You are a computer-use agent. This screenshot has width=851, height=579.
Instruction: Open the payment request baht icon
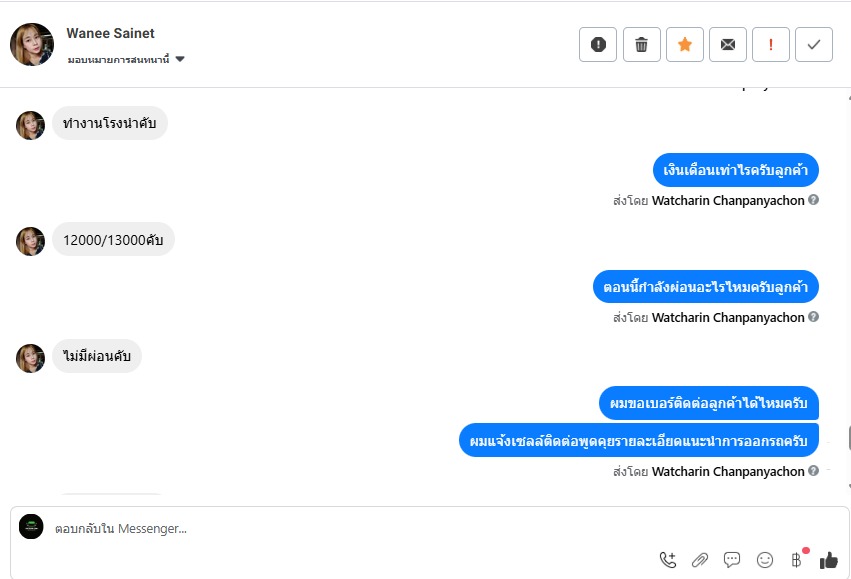[797, 559]
